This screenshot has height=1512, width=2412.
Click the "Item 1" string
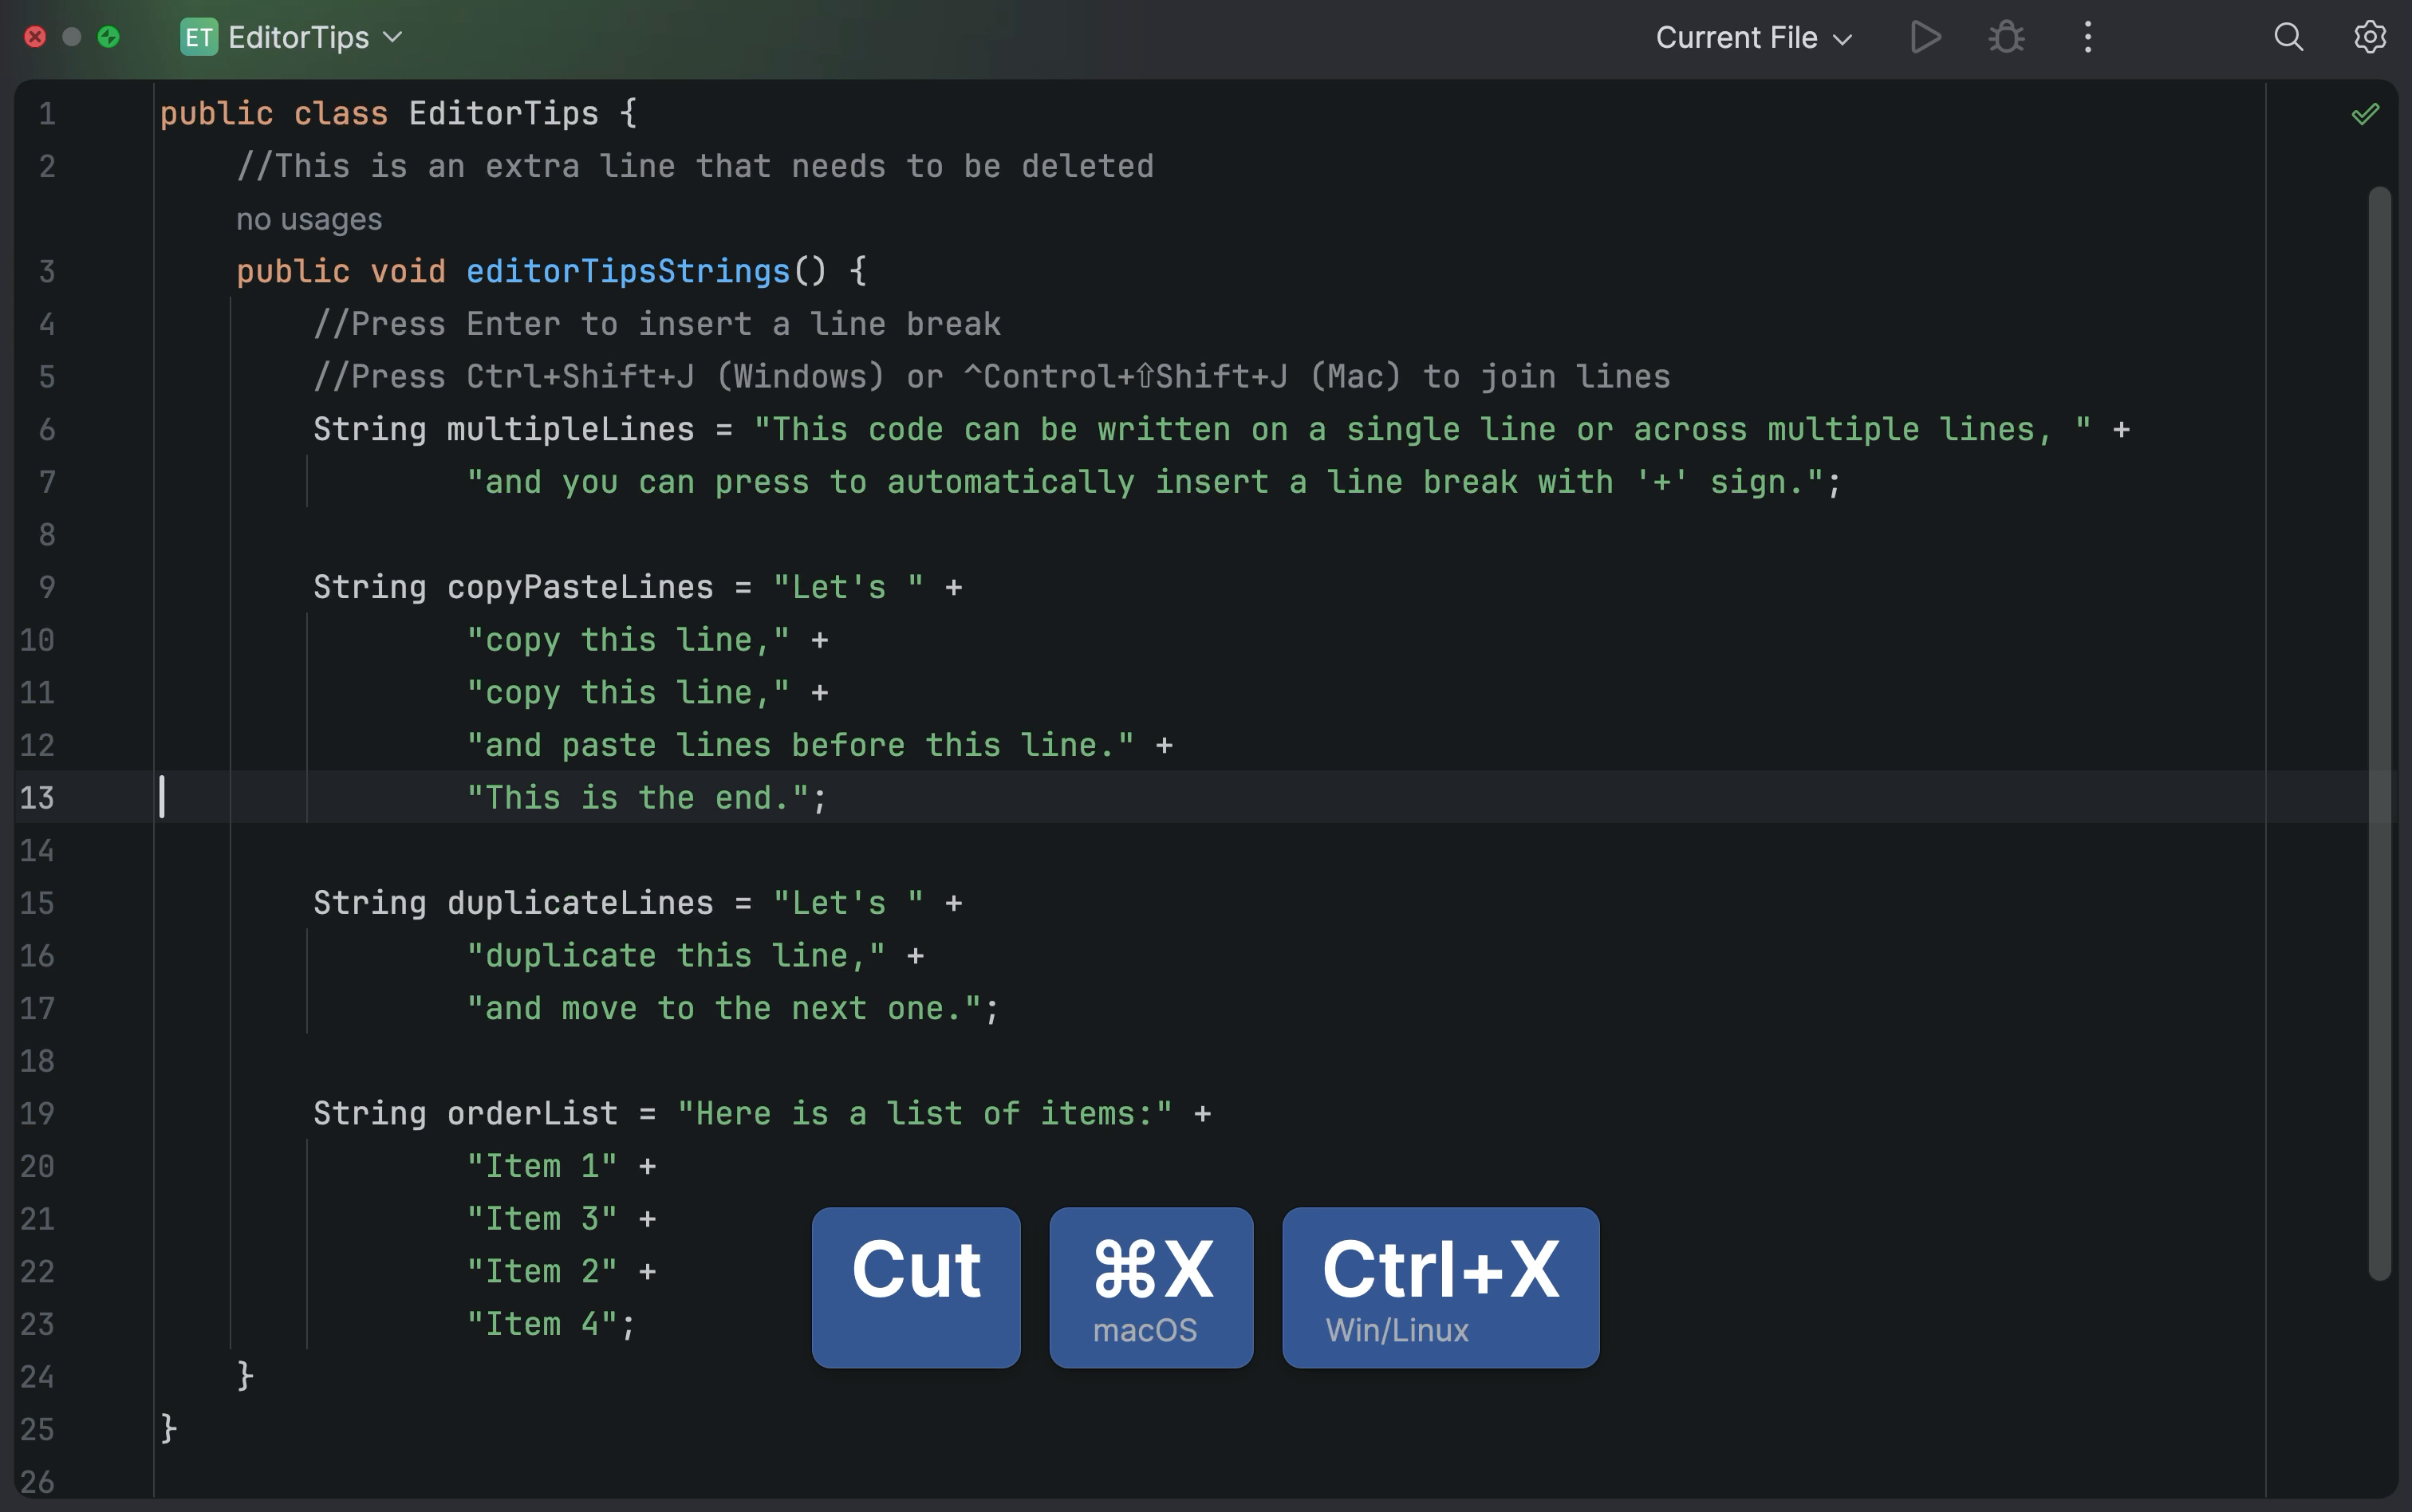click(x=542, y=1166)
